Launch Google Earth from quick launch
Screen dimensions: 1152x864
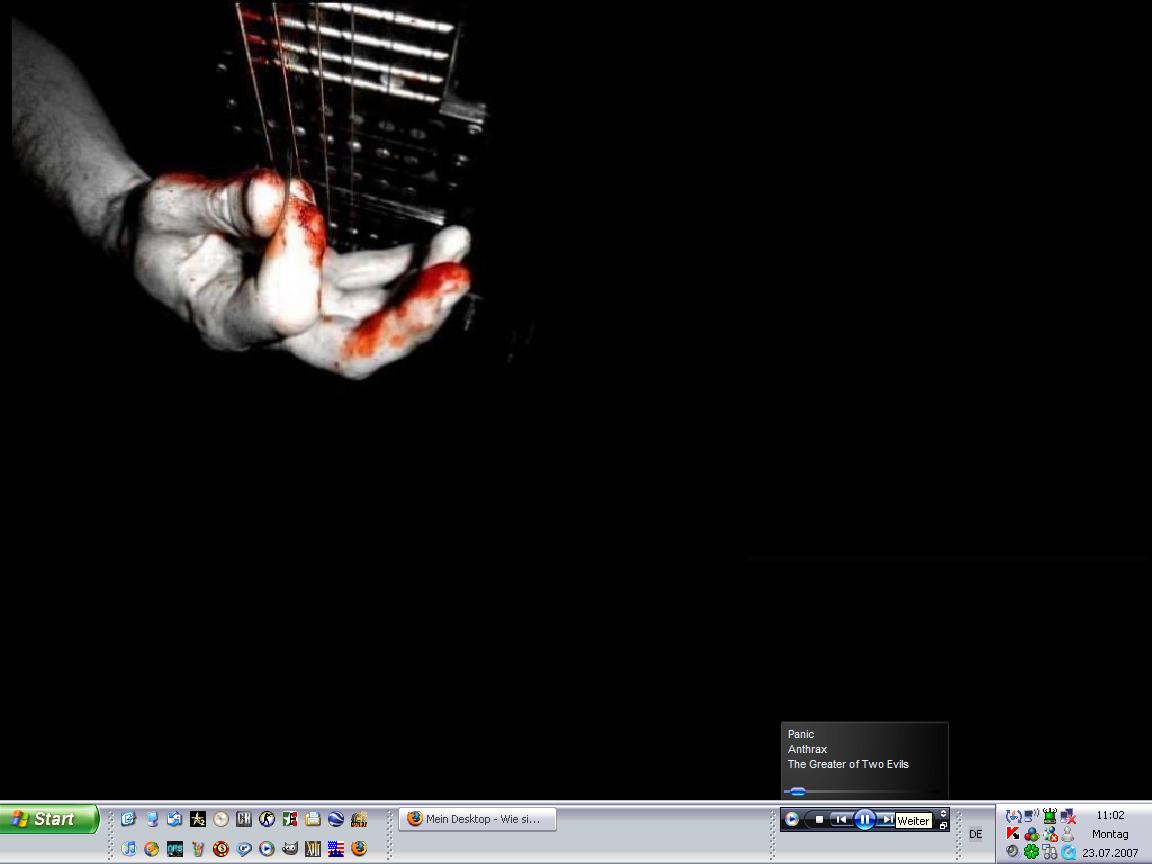pyautogui.click(x=336, y=819)
